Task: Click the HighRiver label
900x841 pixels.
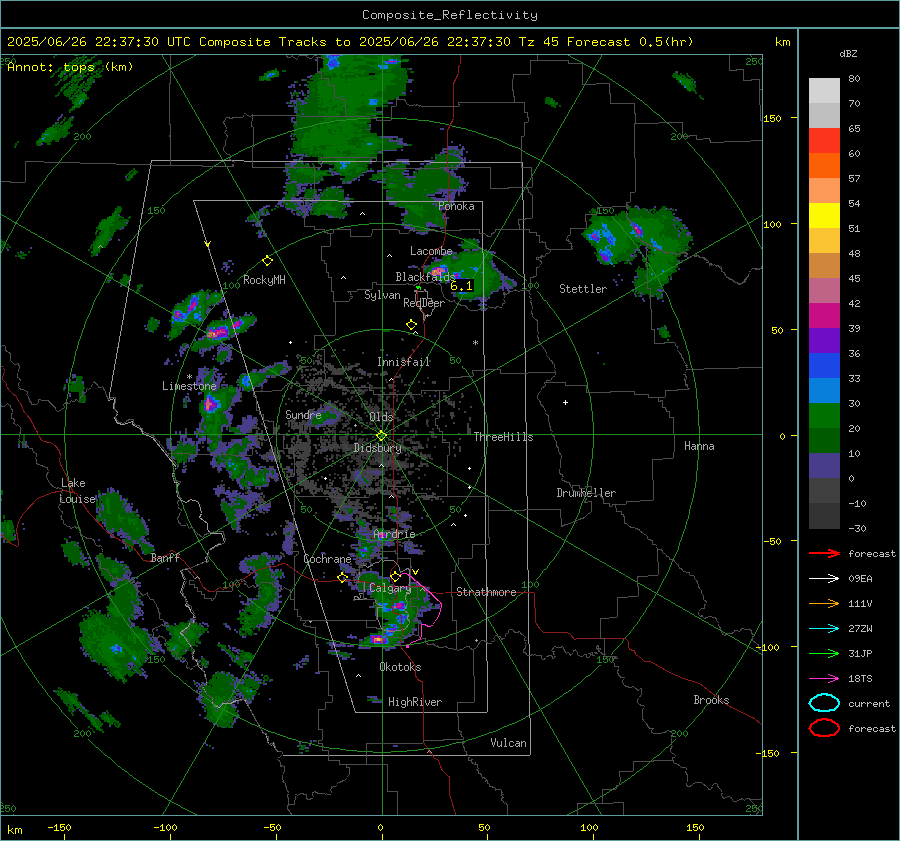Action: [x=415, y=702]
